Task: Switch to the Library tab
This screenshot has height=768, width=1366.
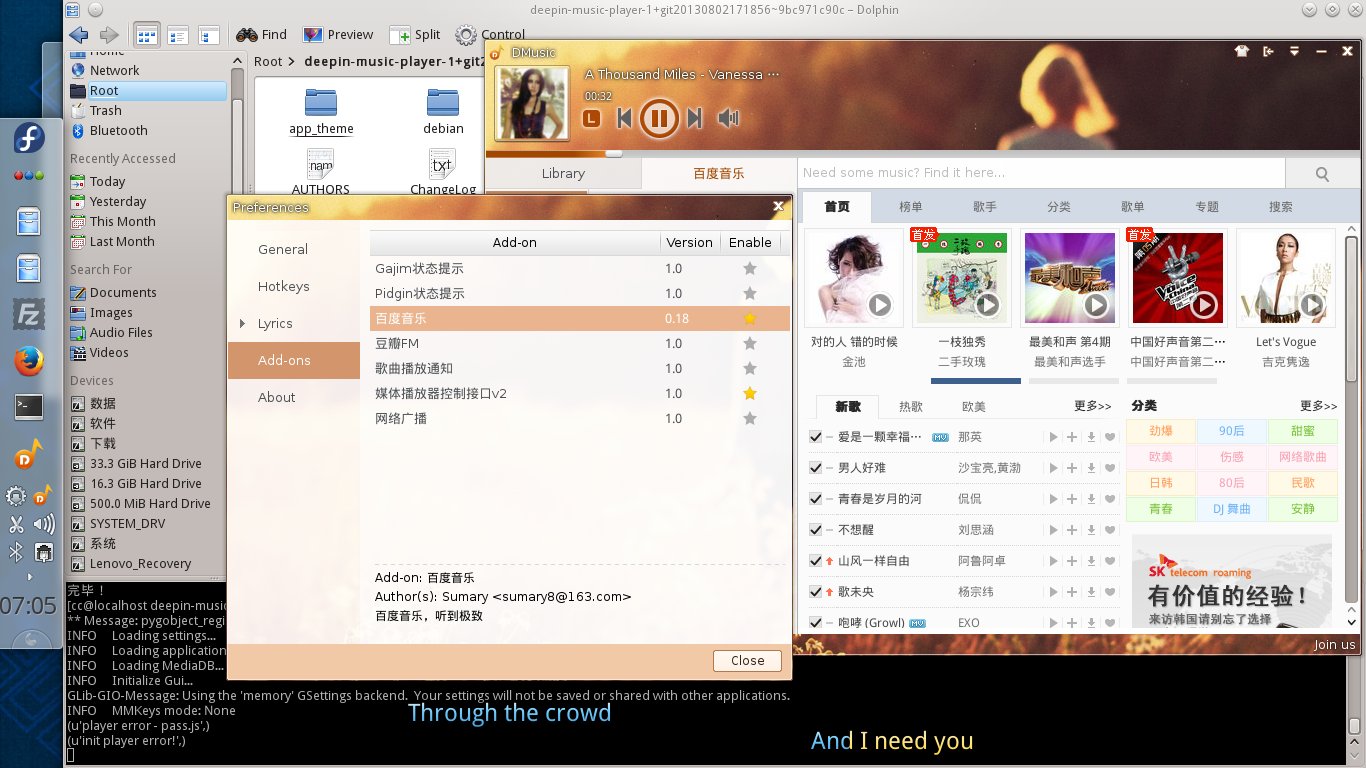Action: (x=563, y=173)
